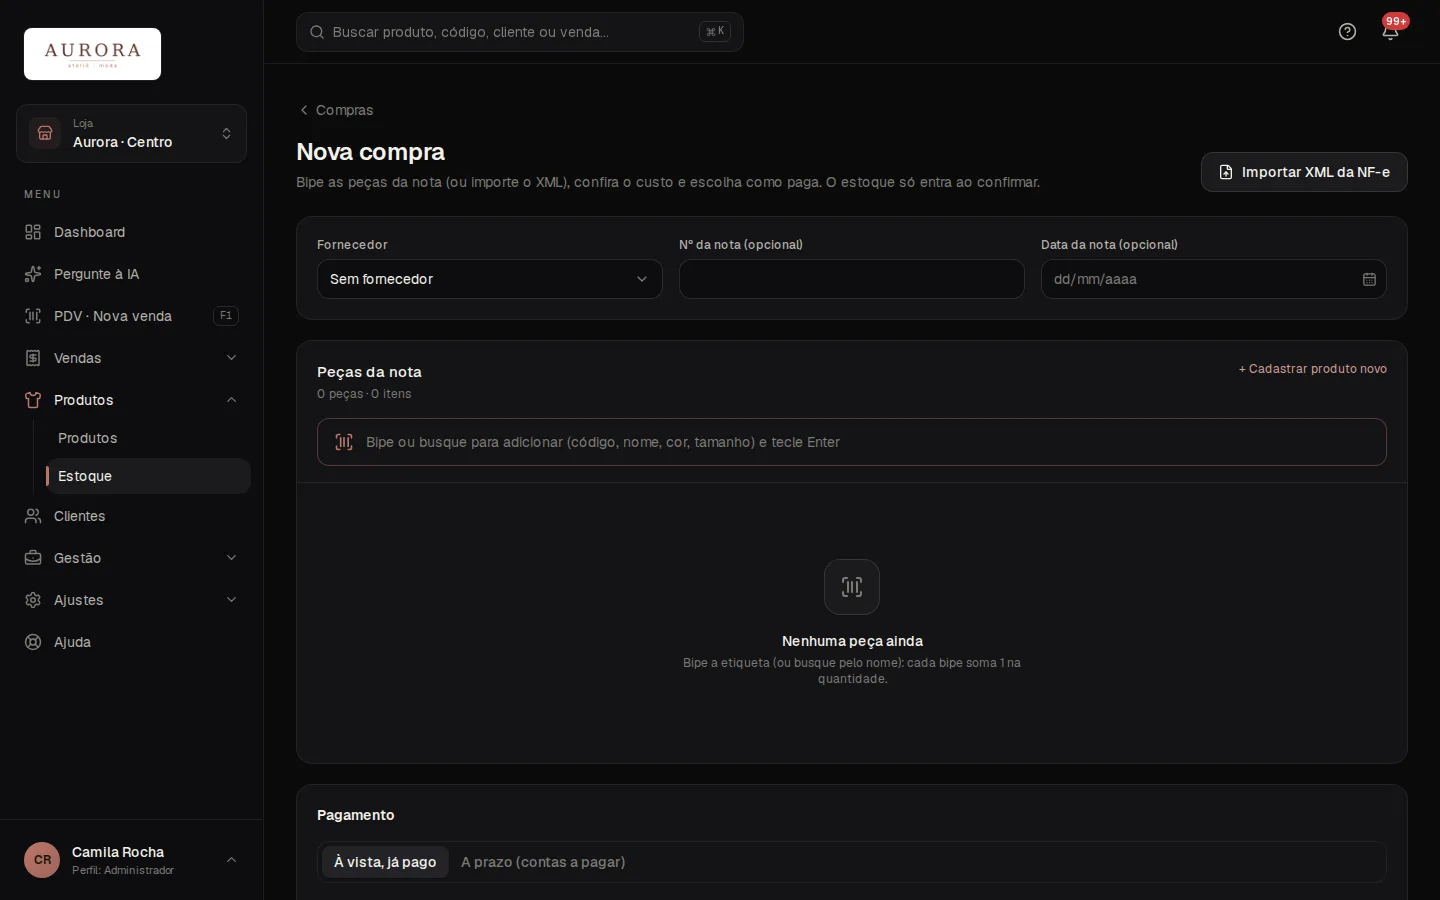Expand the Gestão submenu chevron
The height and width of the screenshot is (900, 1440).
[x=231, y=558]
